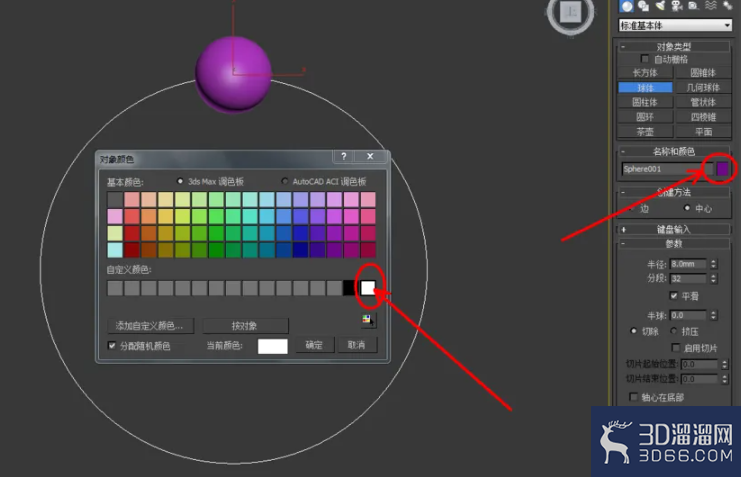Choose the 中心 creation method radio

pos(687,208)
